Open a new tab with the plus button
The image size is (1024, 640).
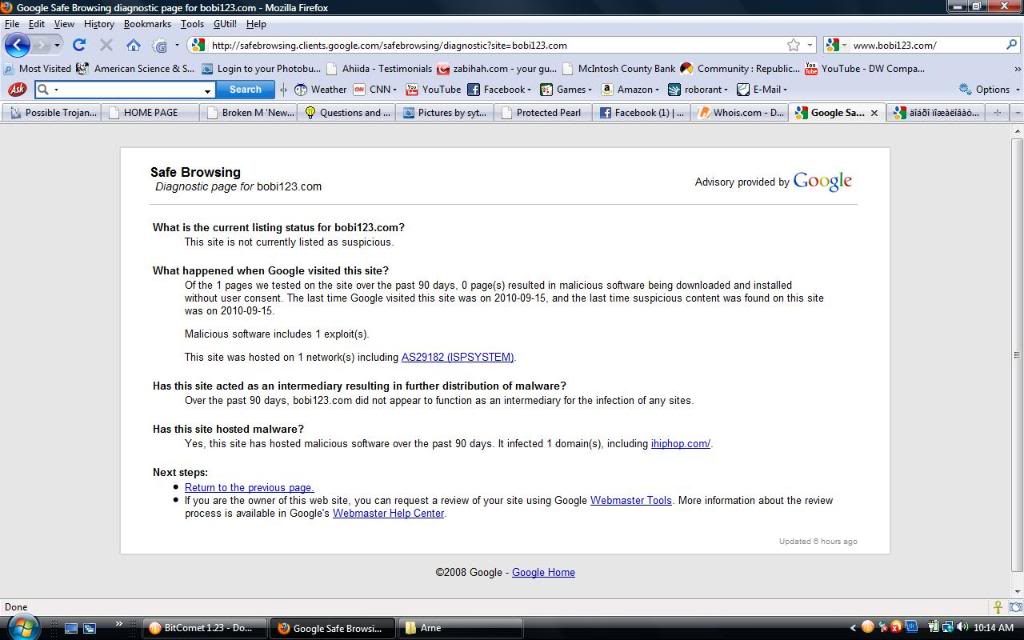pyautogui.click(x=997, y=112)
